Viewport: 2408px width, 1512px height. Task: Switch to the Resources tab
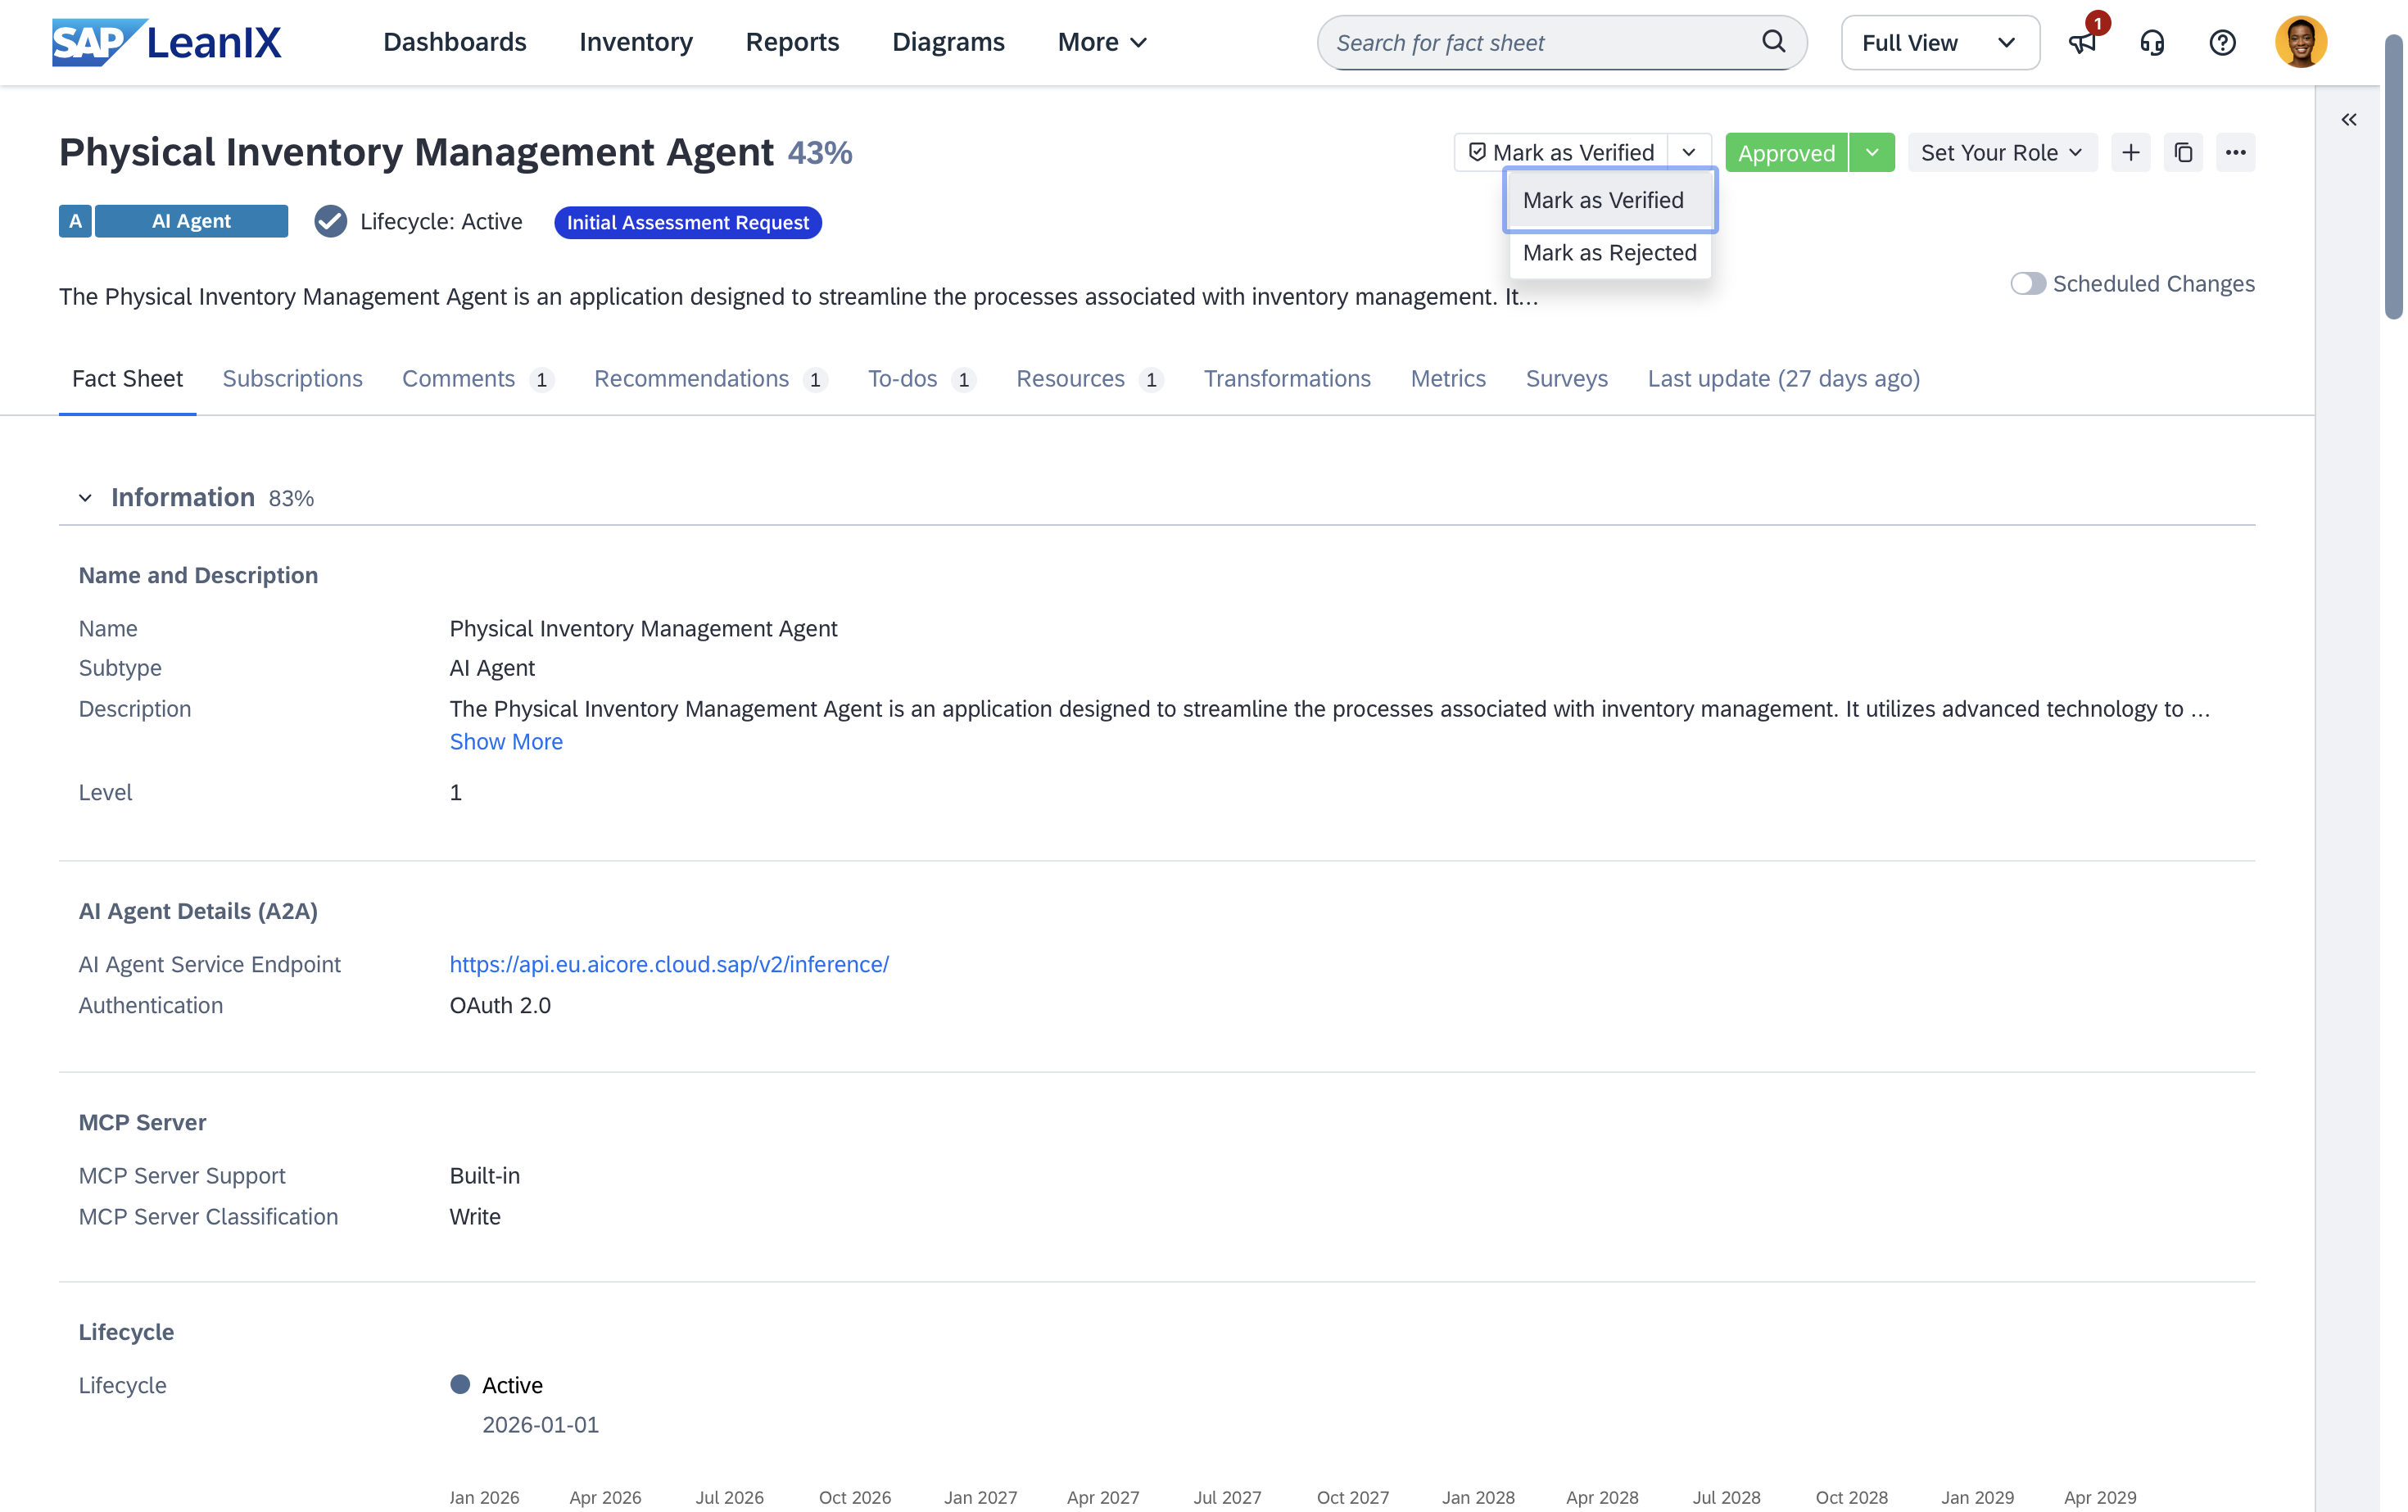[x=1089, y=378]
